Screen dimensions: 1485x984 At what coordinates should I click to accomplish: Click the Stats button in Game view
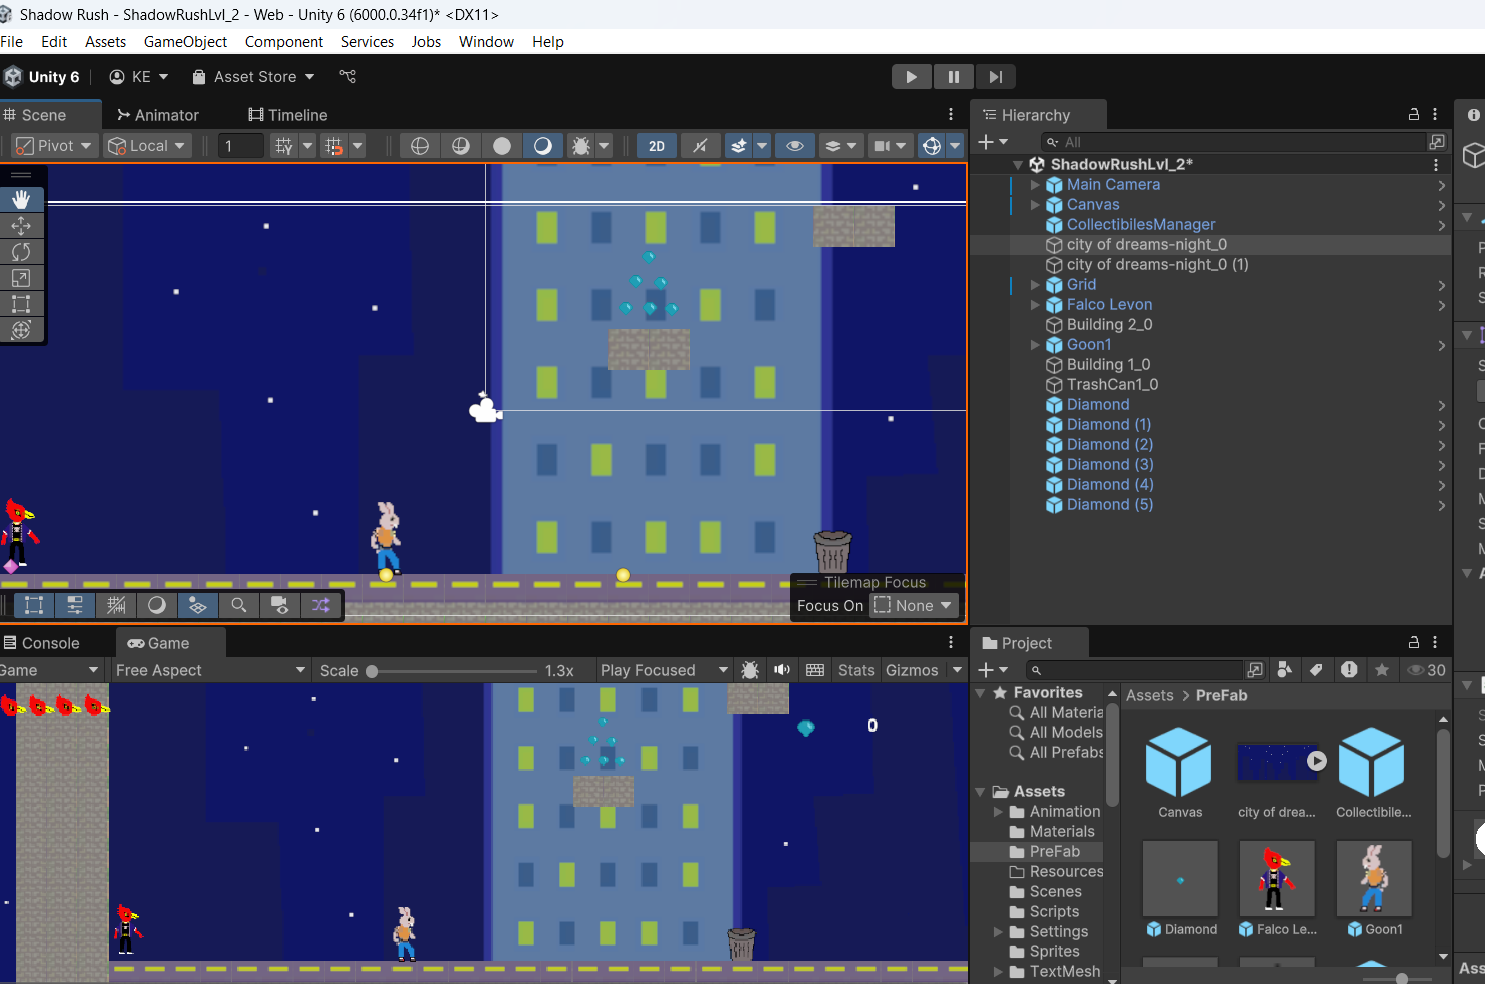pos(856,670)
